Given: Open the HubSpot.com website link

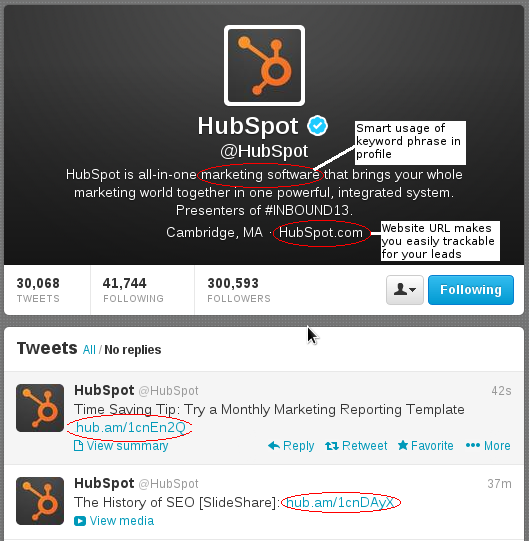Looking at the screenshot, I should point(321,233).
